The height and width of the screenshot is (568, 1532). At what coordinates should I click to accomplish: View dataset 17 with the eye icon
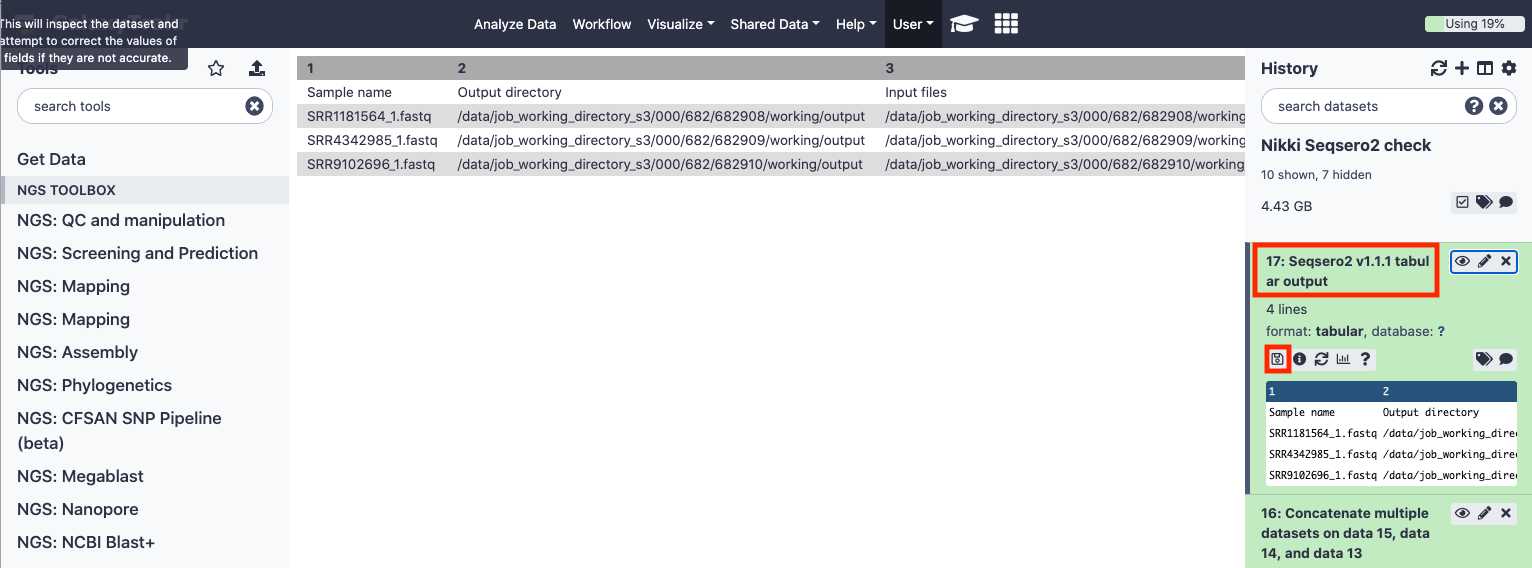point(1462,261)
